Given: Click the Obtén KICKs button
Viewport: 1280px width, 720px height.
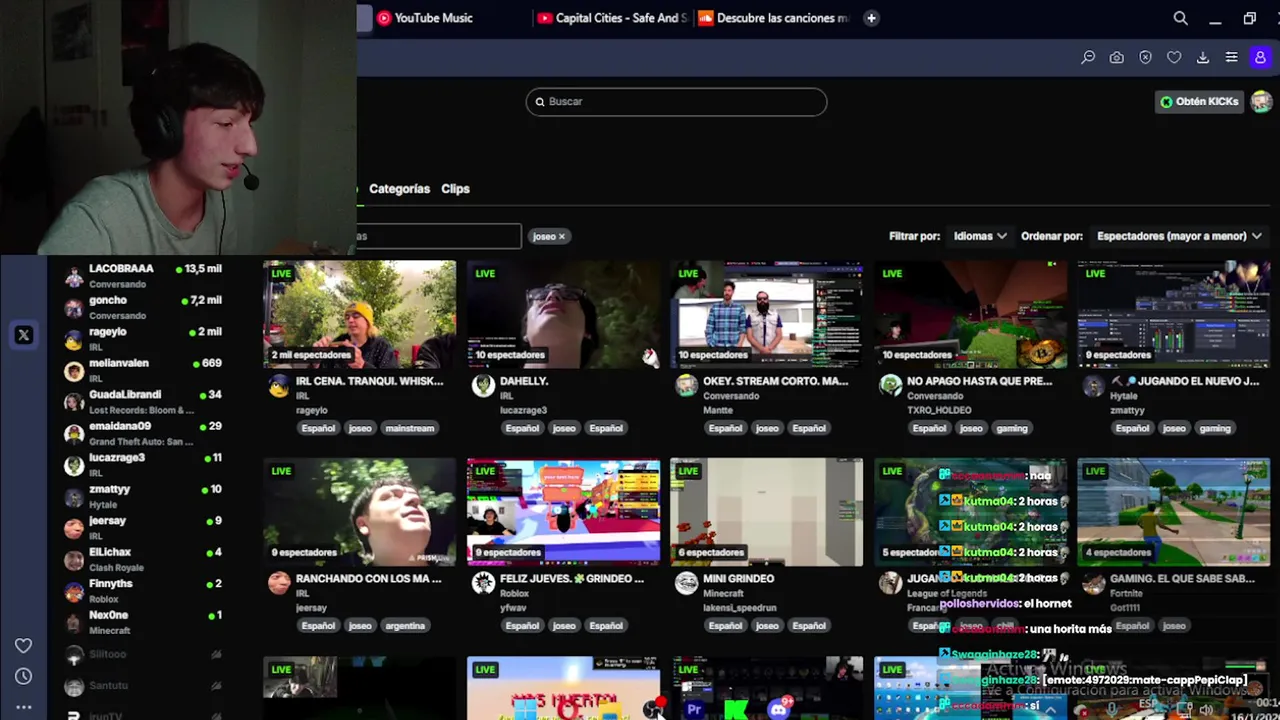Looking at the screenshot, I should tap(1199, 101).
